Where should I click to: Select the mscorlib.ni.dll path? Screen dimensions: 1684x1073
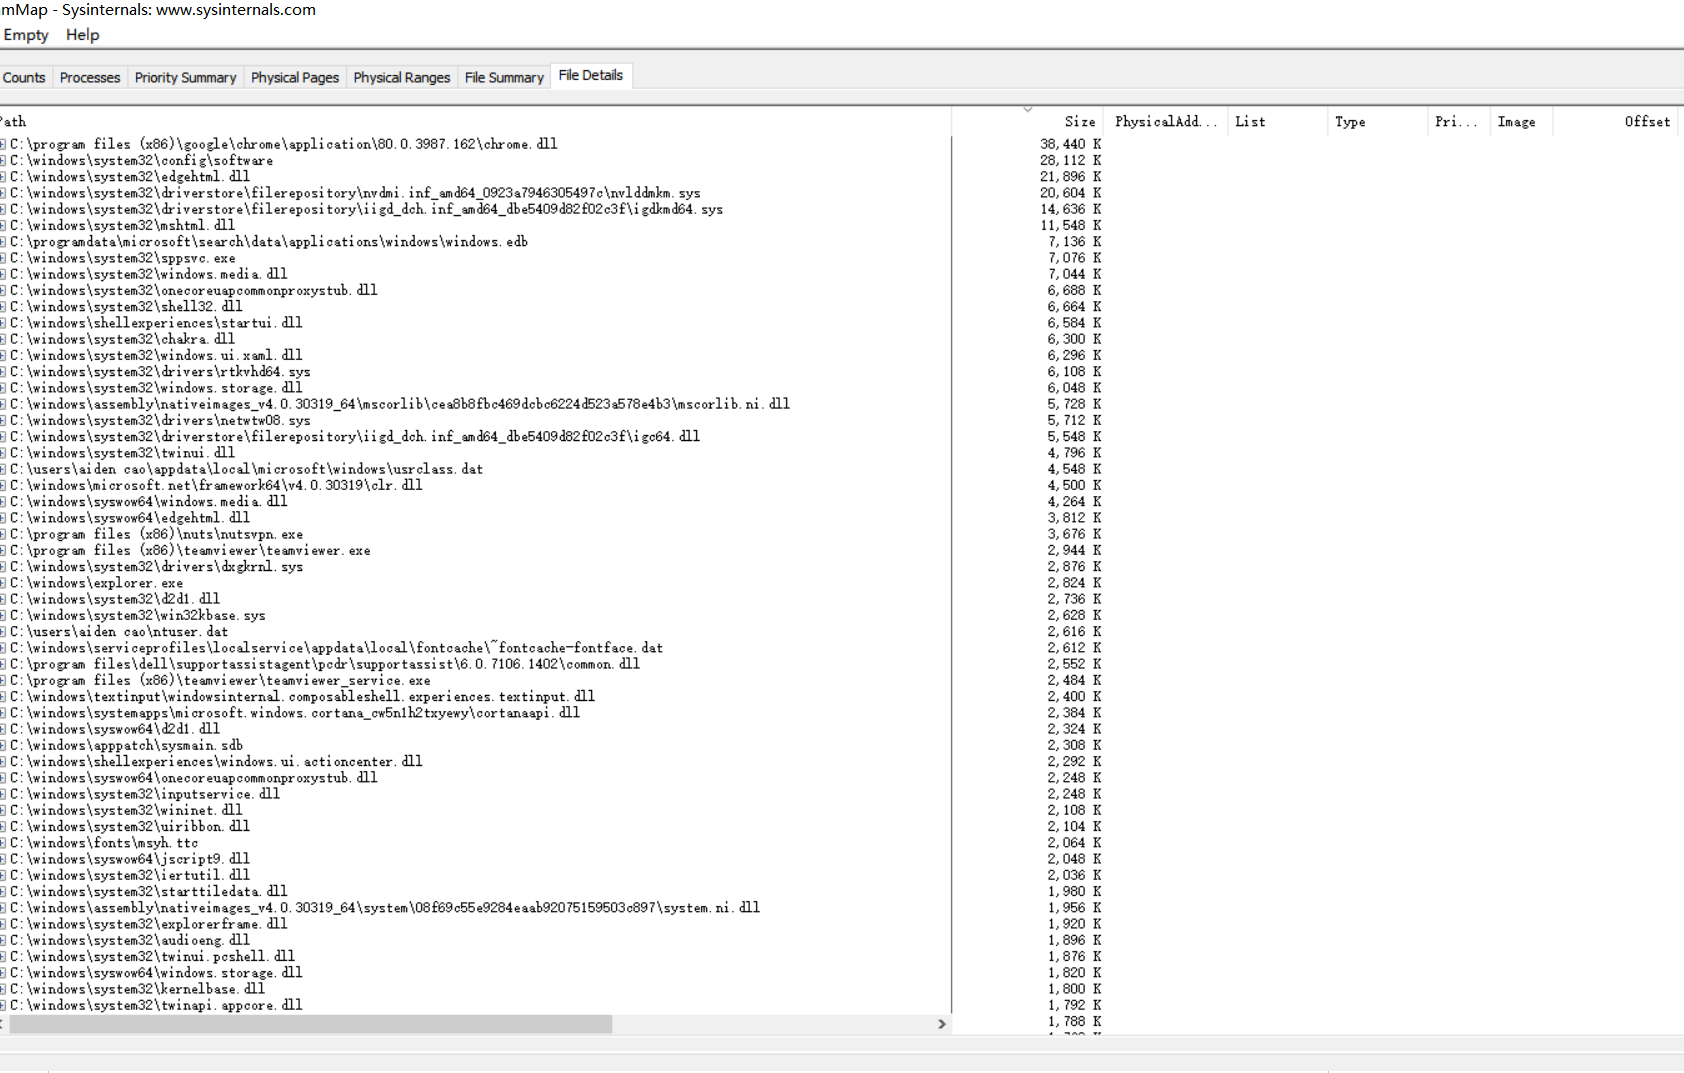(400, 404)
